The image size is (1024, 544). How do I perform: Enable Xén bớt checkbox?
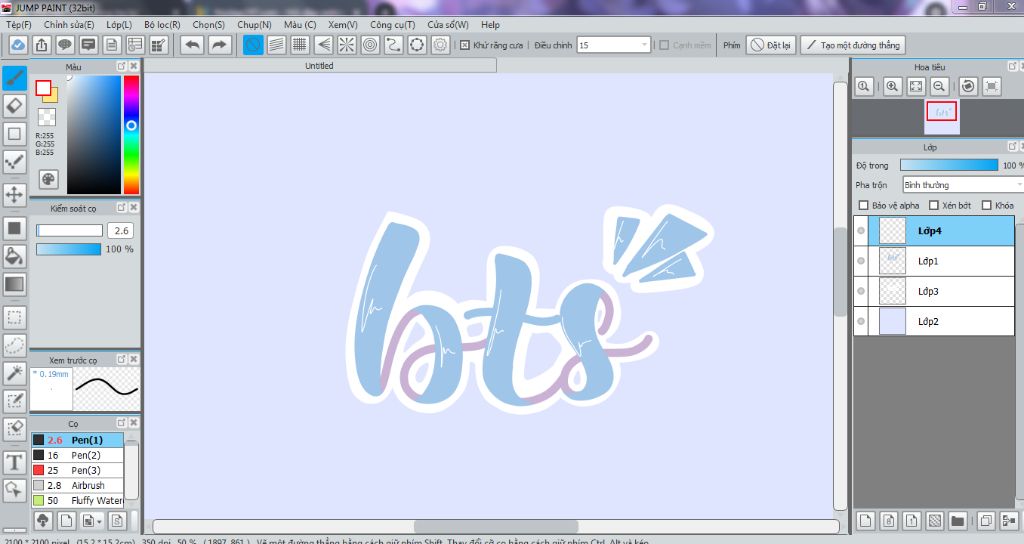tap(934, 205)
